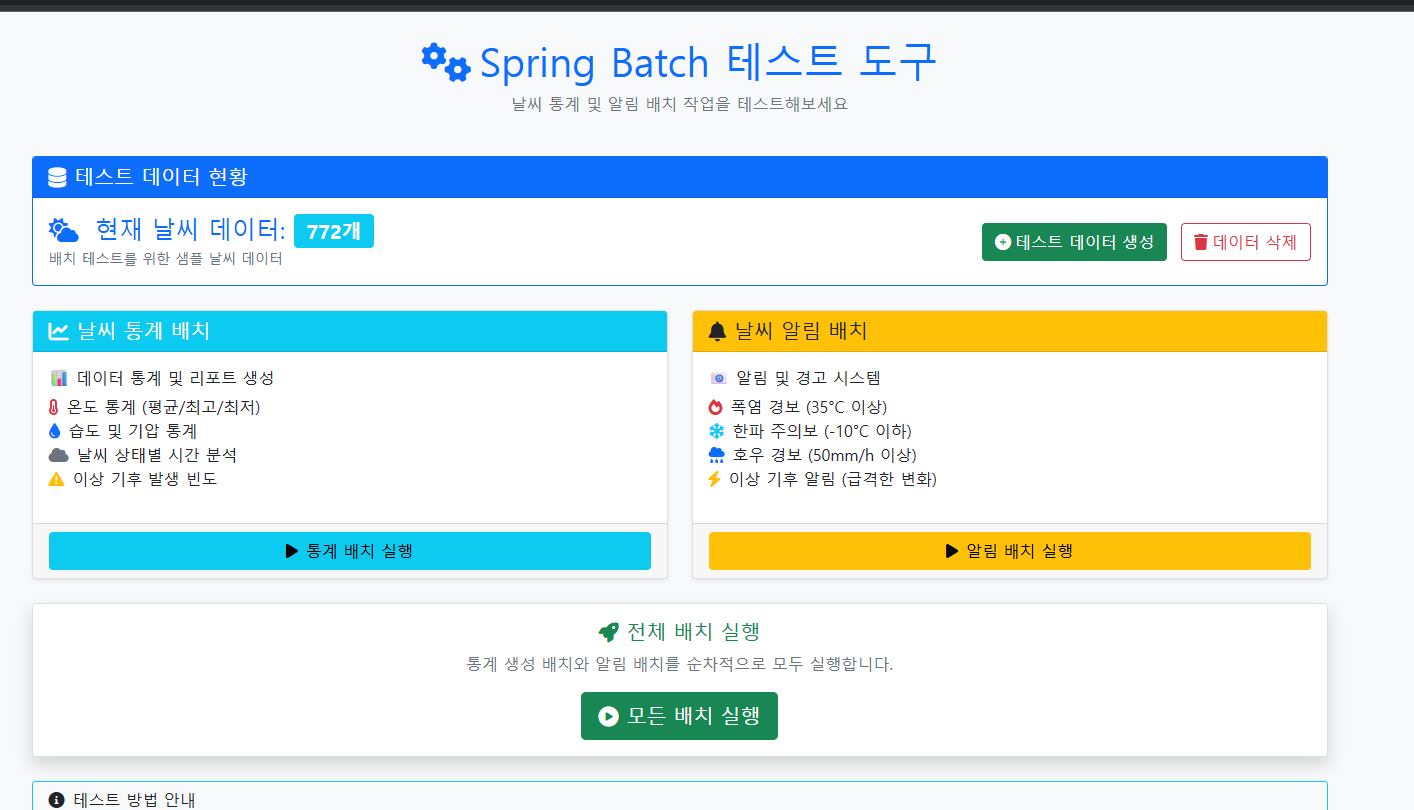Click the 이상 기후 발생 빈도 text
The height and width of the screenshot is (810, 1414).
pos(145,479)
